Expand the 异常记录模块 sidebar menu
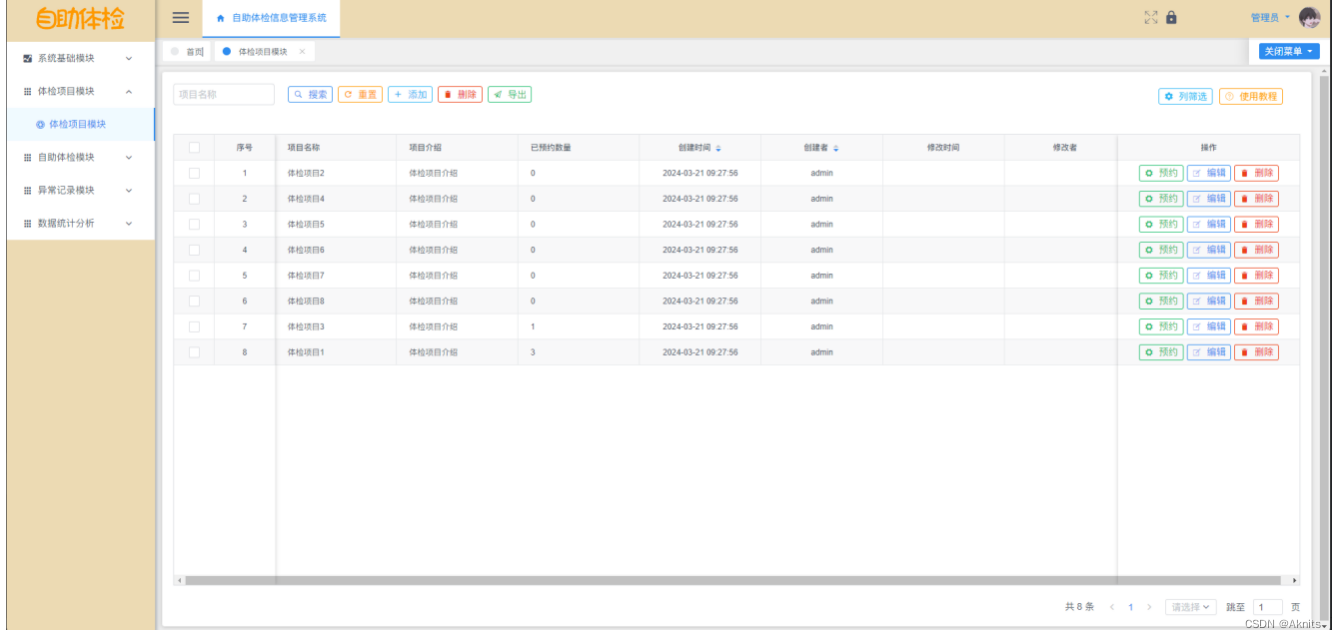 (x=80, y=190)
